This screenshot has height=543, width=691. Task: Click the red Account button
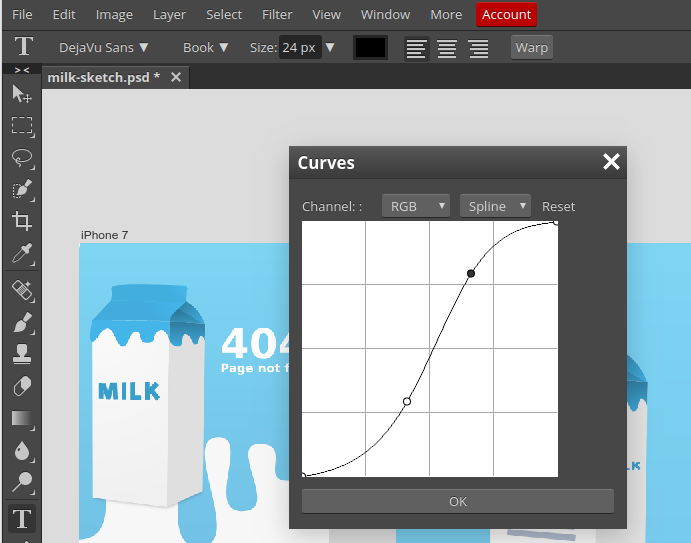506,15
